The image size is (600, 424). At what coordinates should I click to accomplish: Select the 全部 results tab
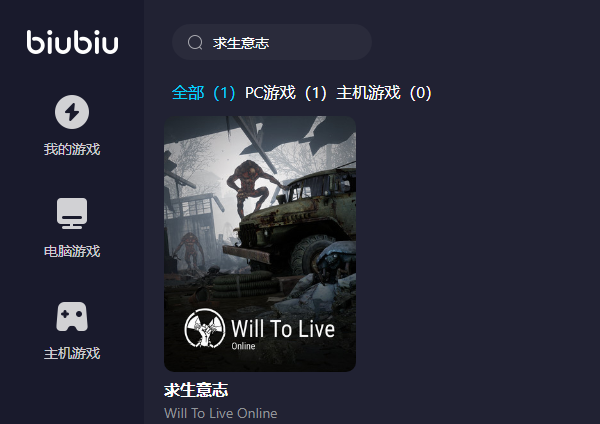[204, 93]
